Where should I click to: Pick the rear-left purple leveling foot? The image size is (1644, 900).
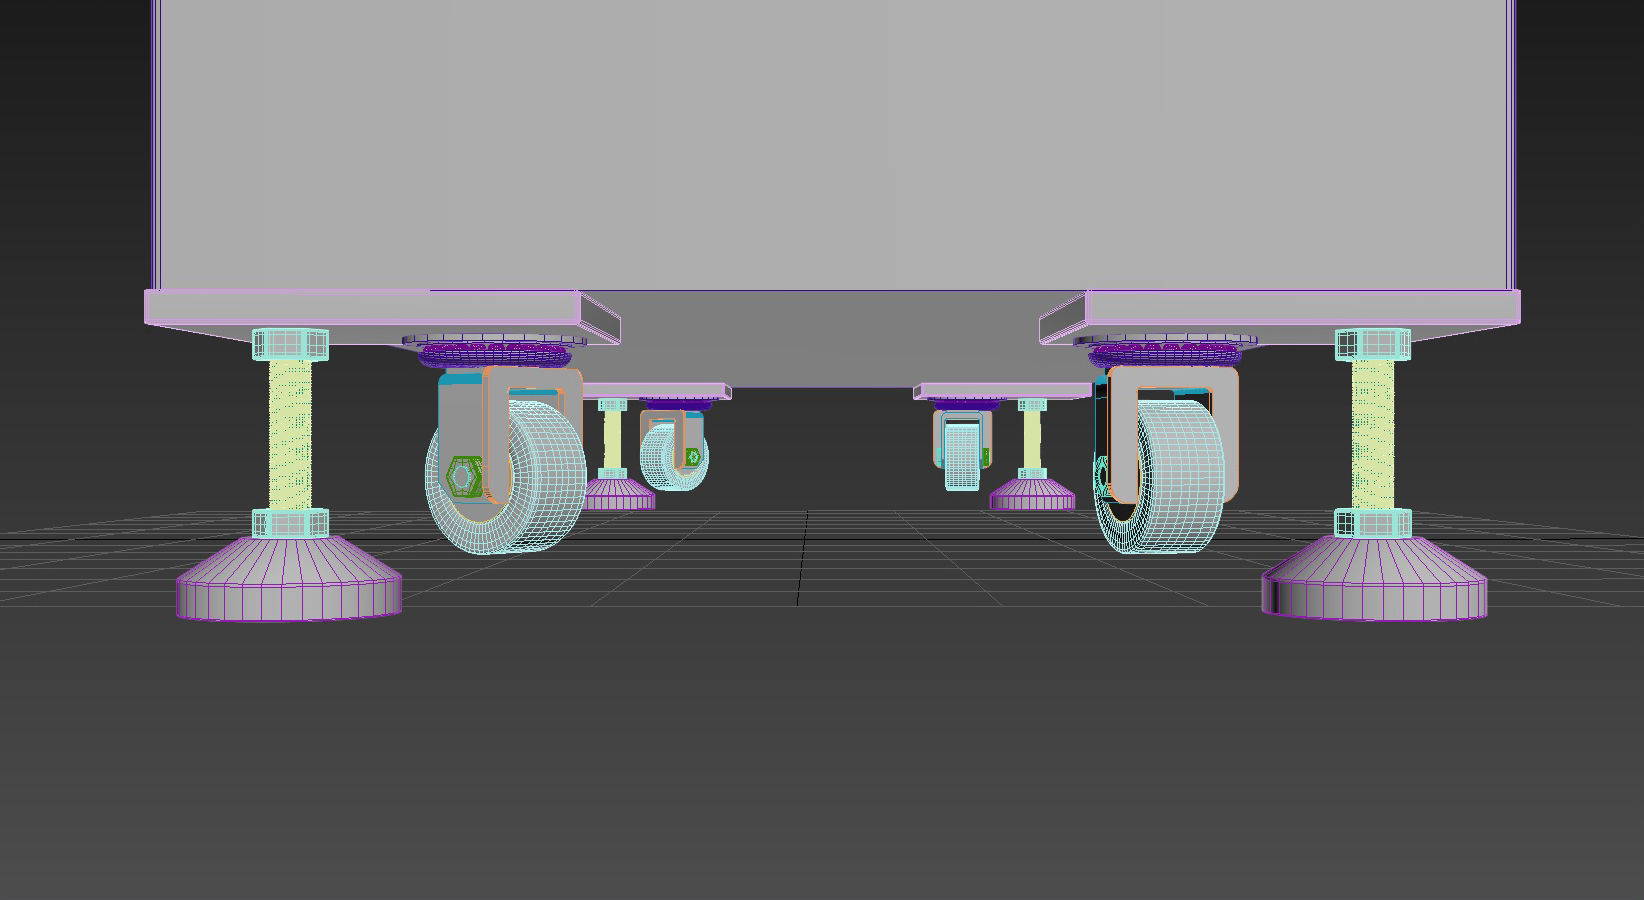tap(618, 494)
